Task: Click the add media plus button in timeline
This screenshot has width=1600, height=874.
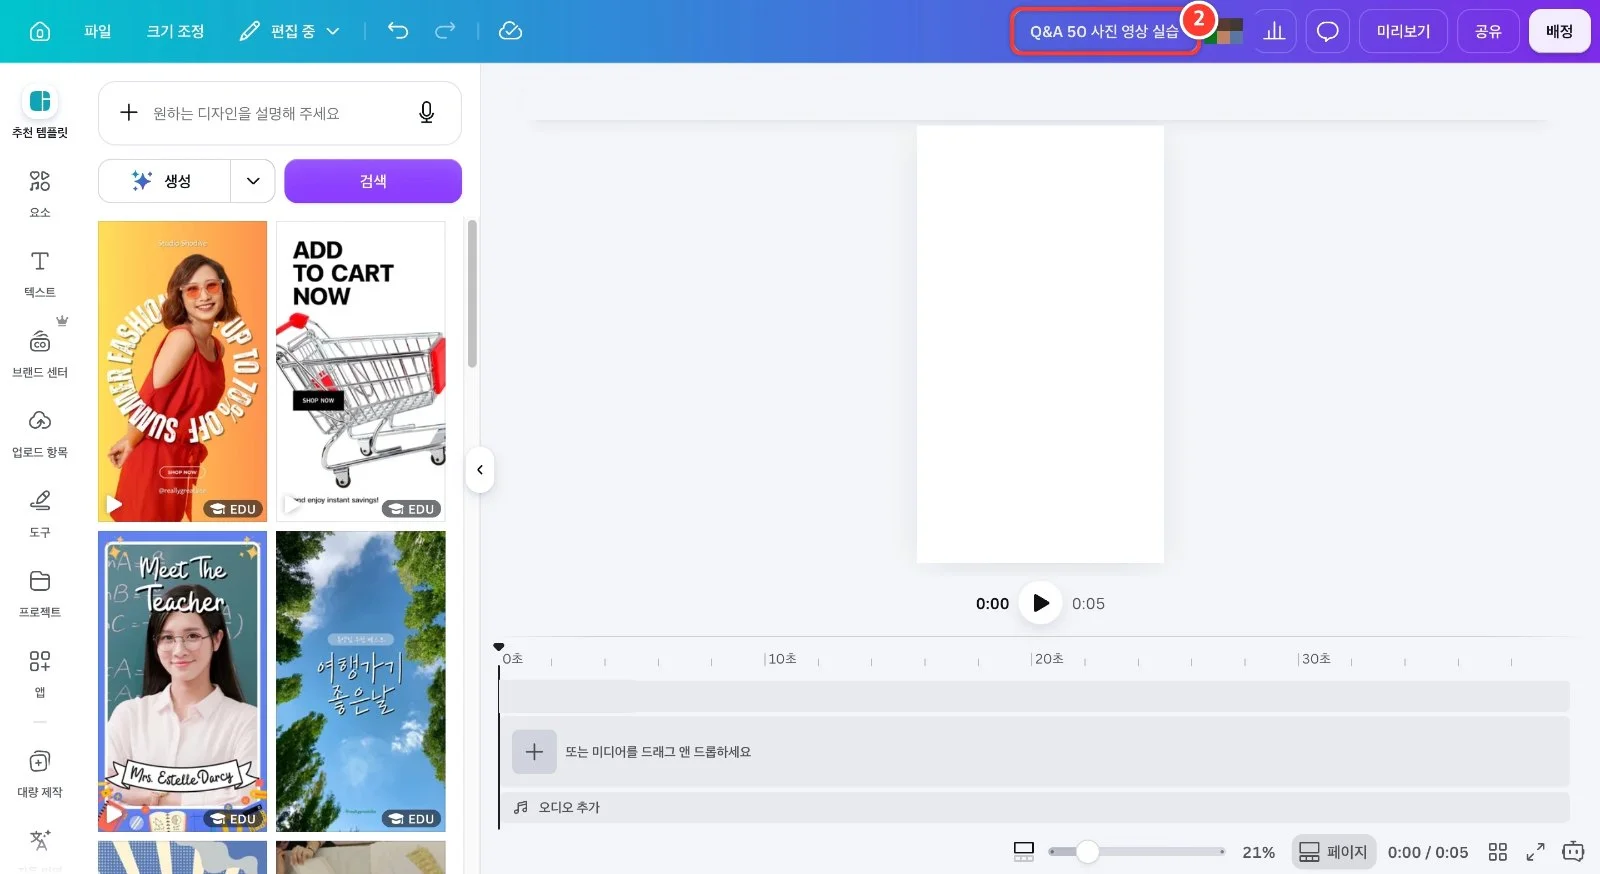Action: pos(534,751)
